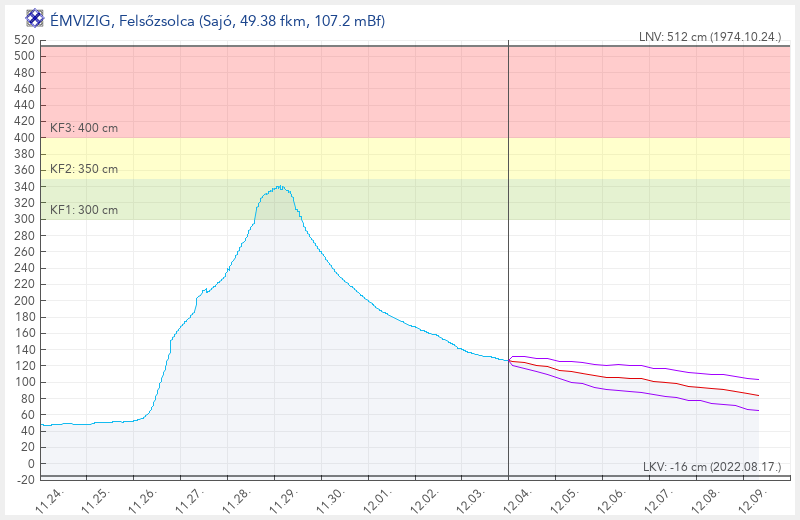Click the upper purple forecast line's right end

point(758,379)
